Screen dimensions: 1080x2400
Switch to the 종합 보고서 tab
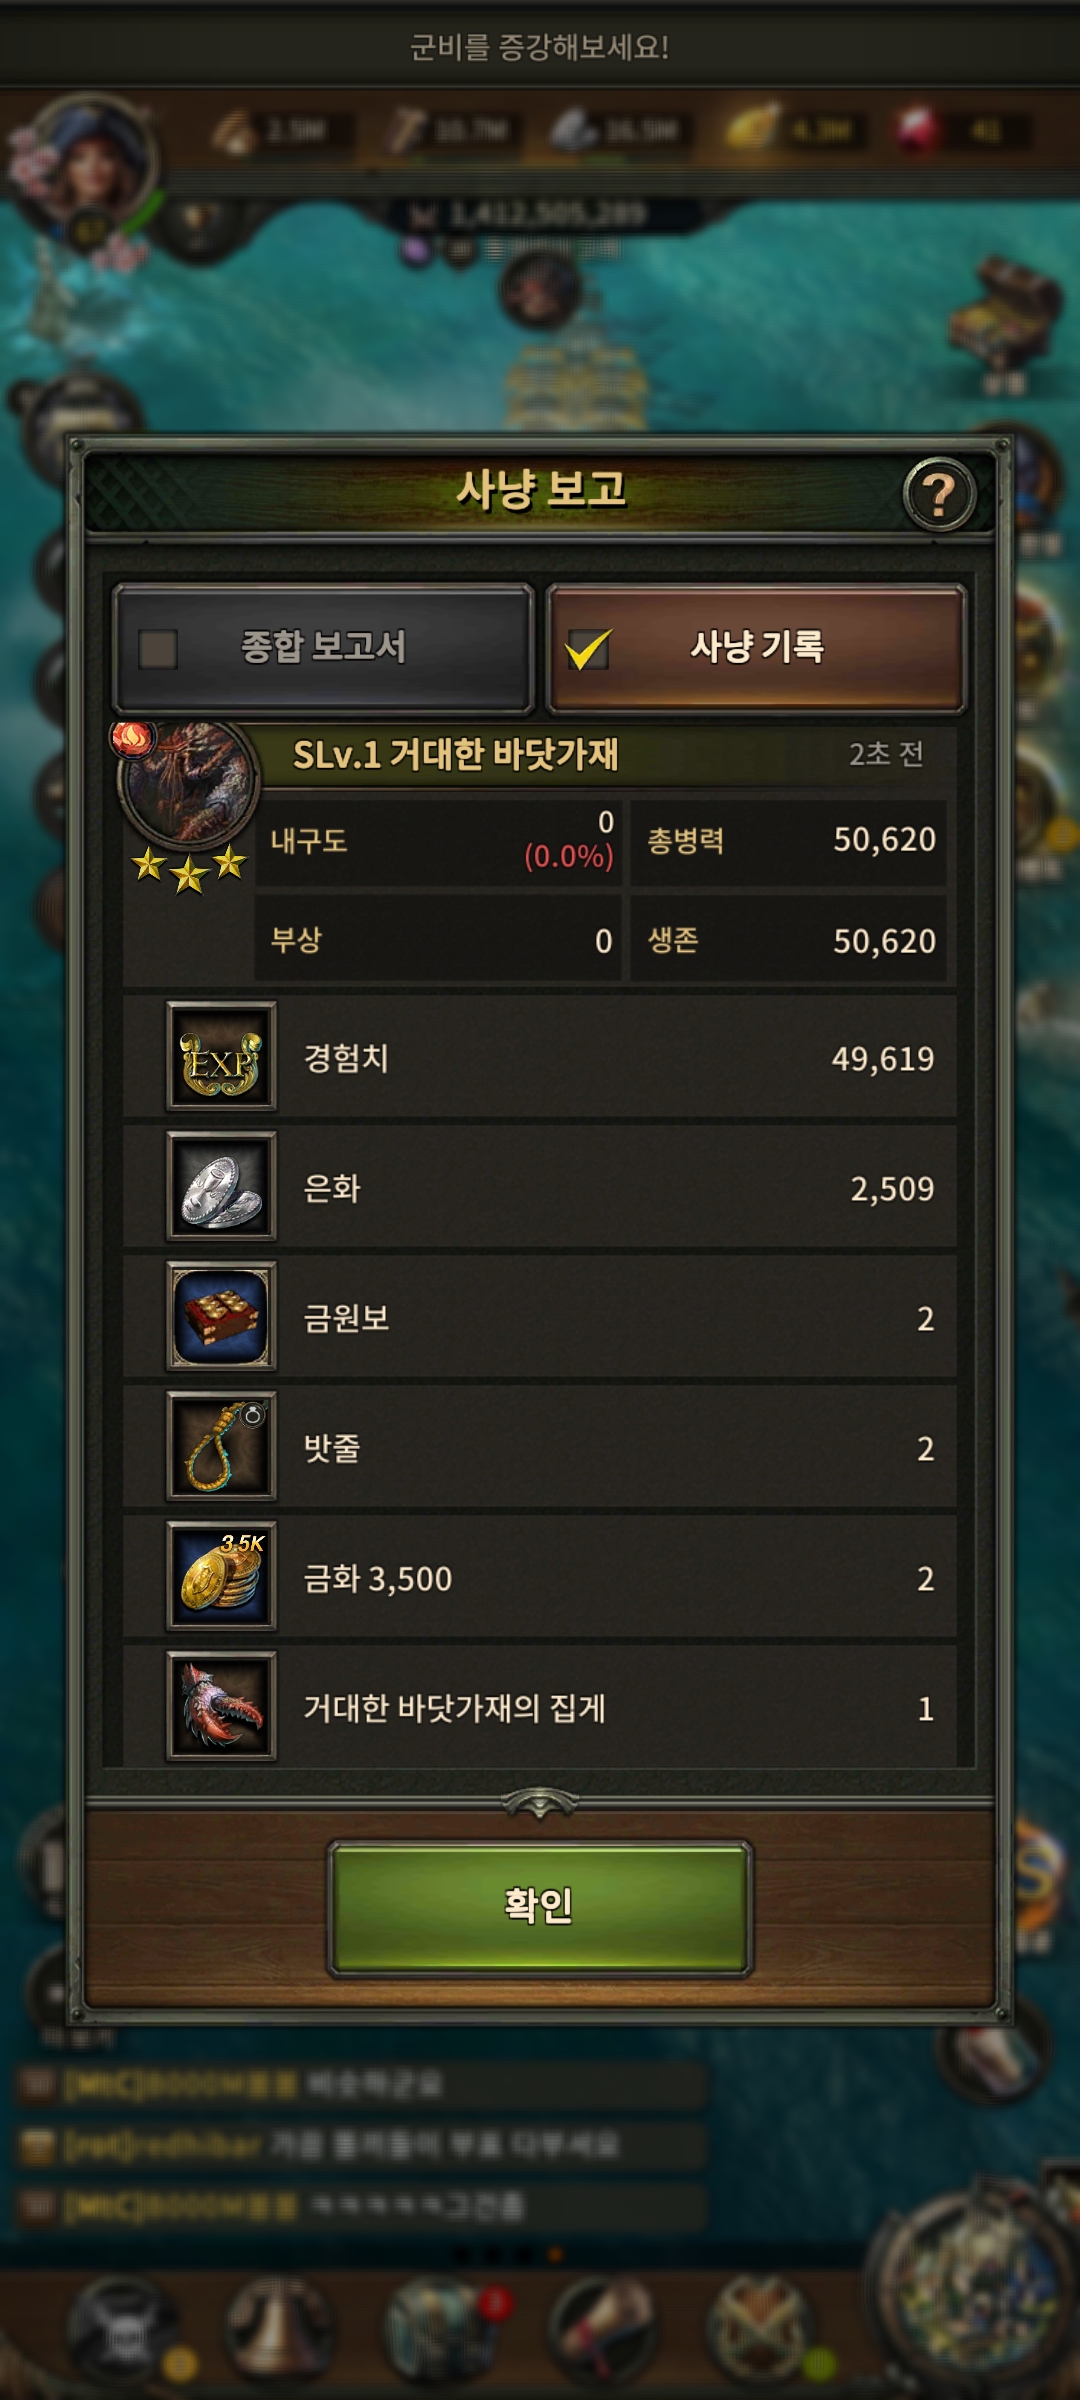coord(323,648)
